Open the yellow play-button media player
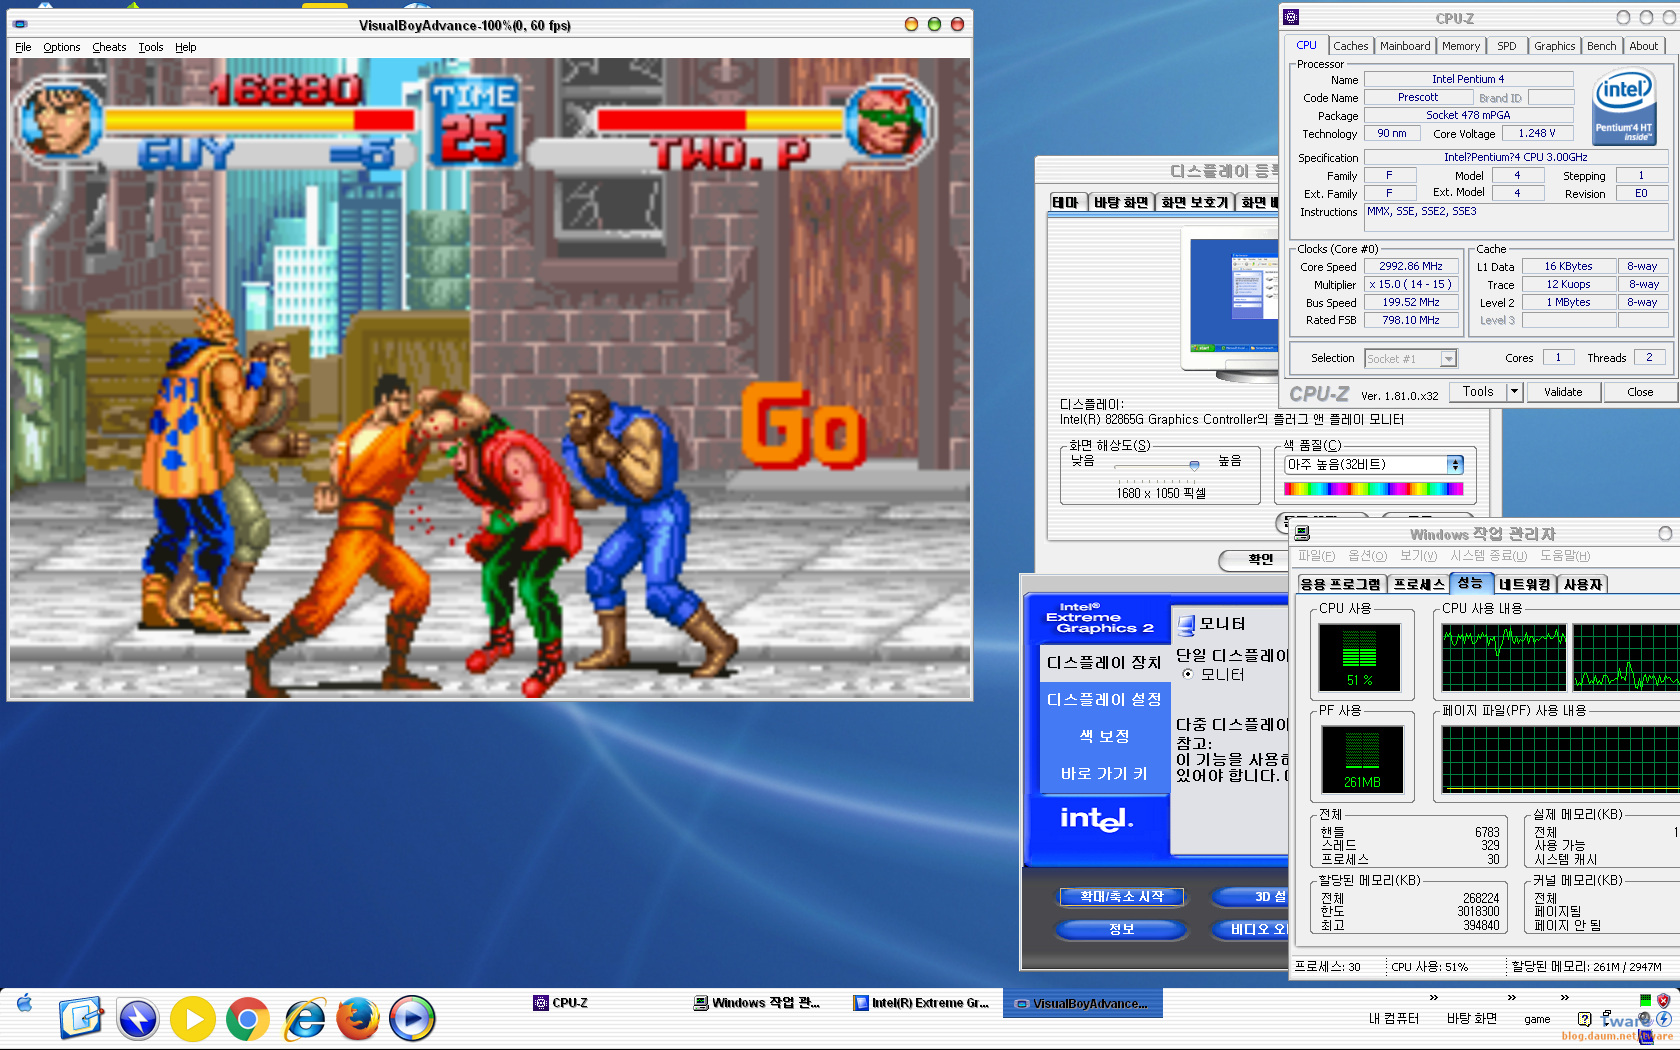The height and width of the screenshot is (1050, 1680). [193, 1019]
